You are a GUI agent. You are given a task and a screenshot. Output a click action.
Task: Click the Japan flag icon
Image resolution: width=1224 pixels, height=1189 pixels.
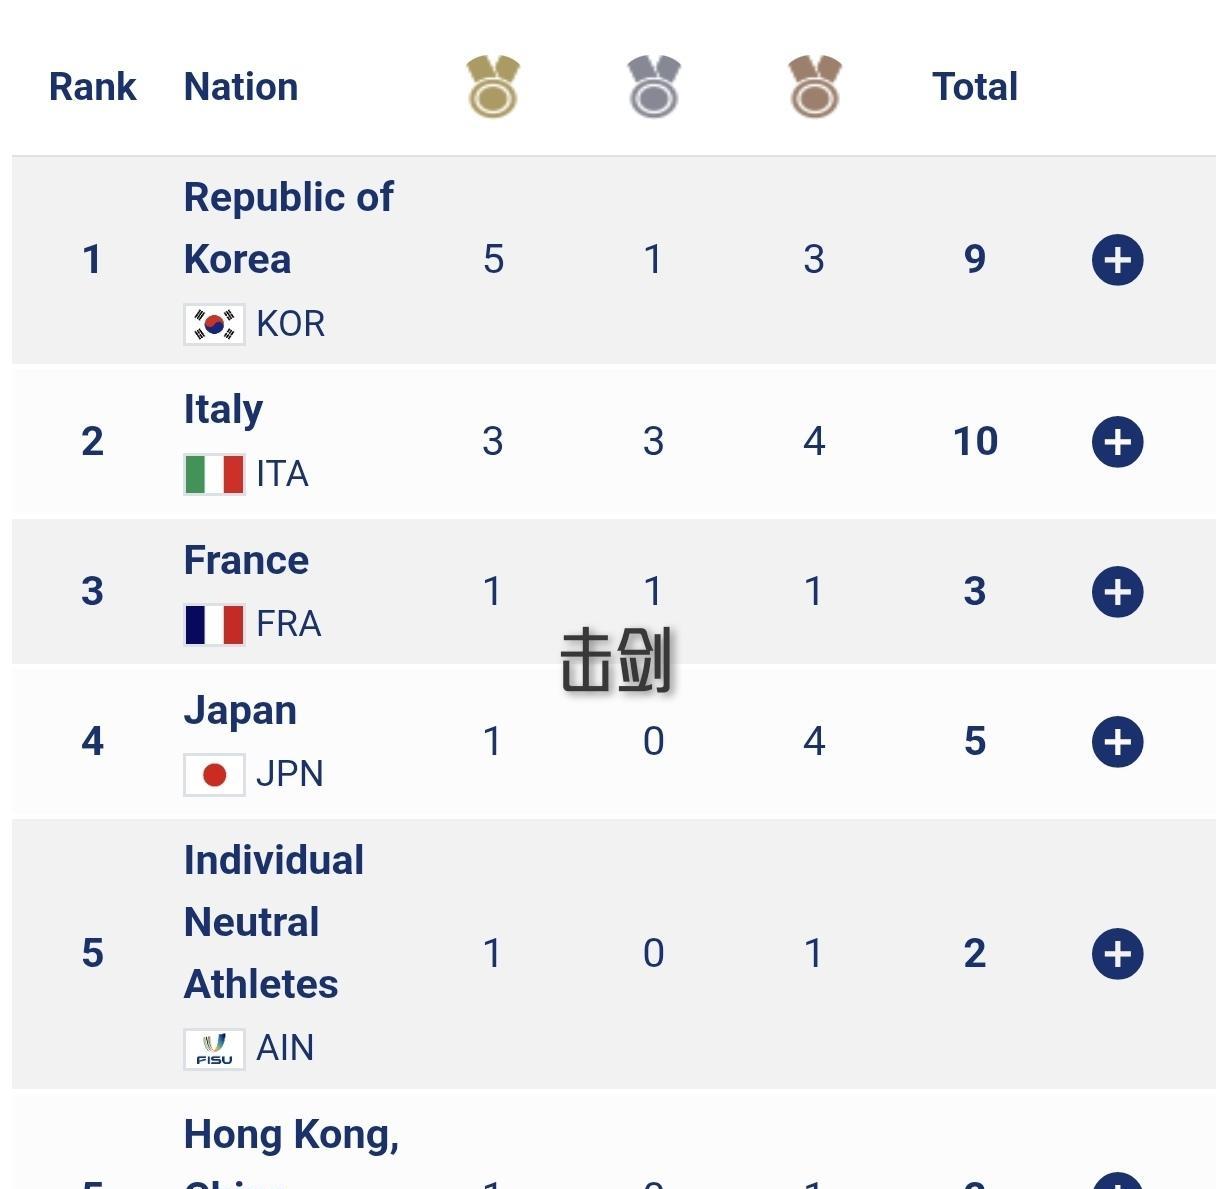pos(214,774)
